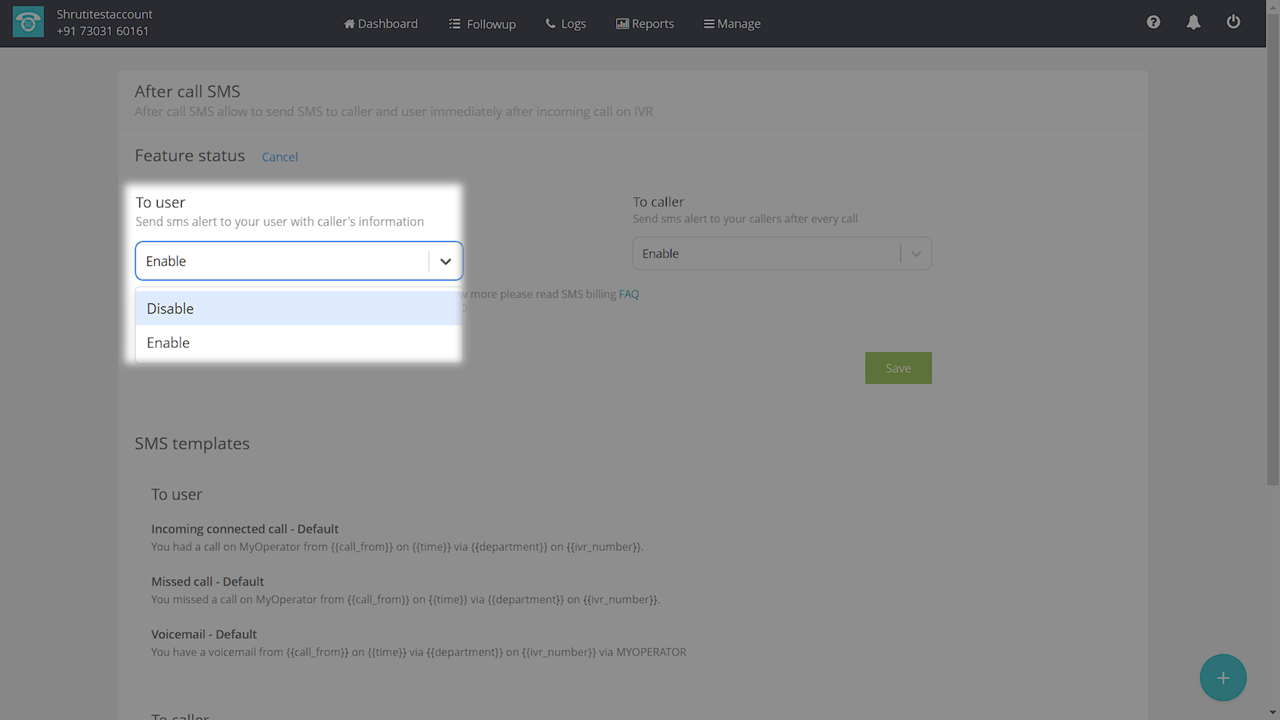Cancel editing feature status

coord(280,157)
